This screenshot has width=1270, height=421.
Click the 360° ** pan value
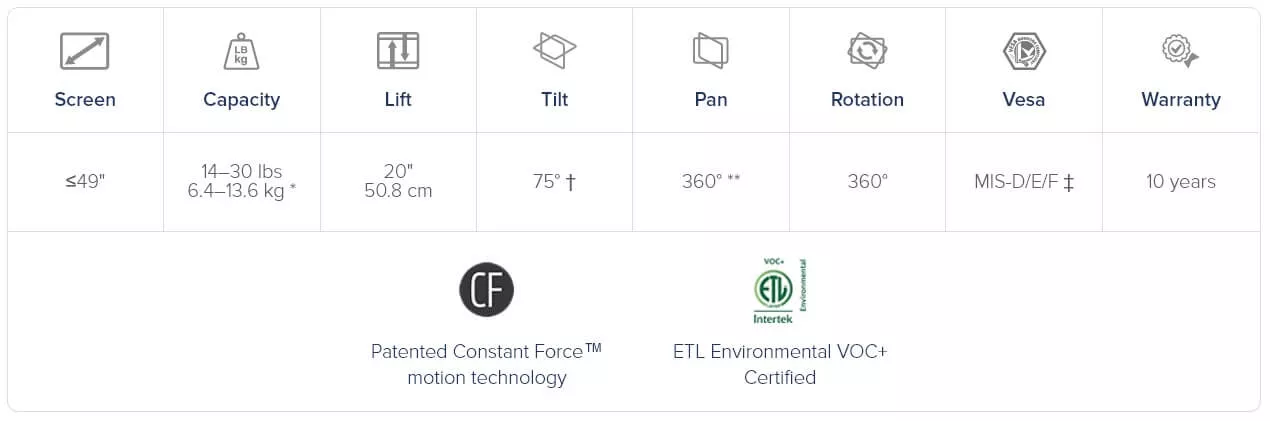tap(711, 182)
